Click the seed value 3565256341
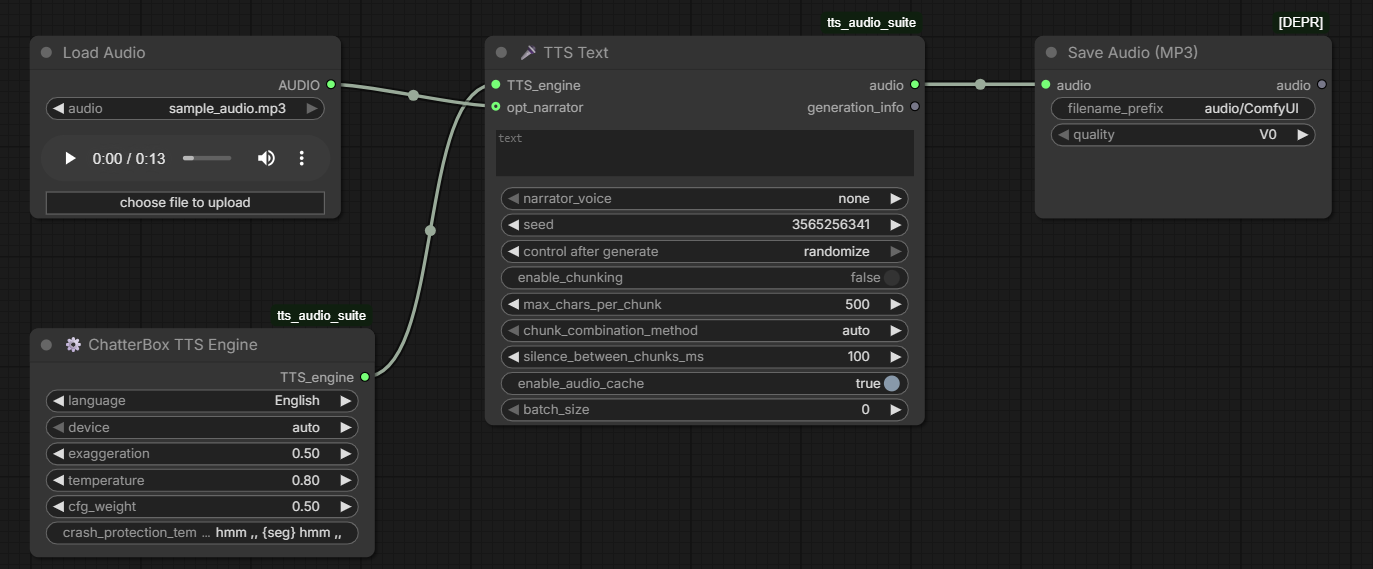This screenshot has width=1373, height=569. (831, 225)
